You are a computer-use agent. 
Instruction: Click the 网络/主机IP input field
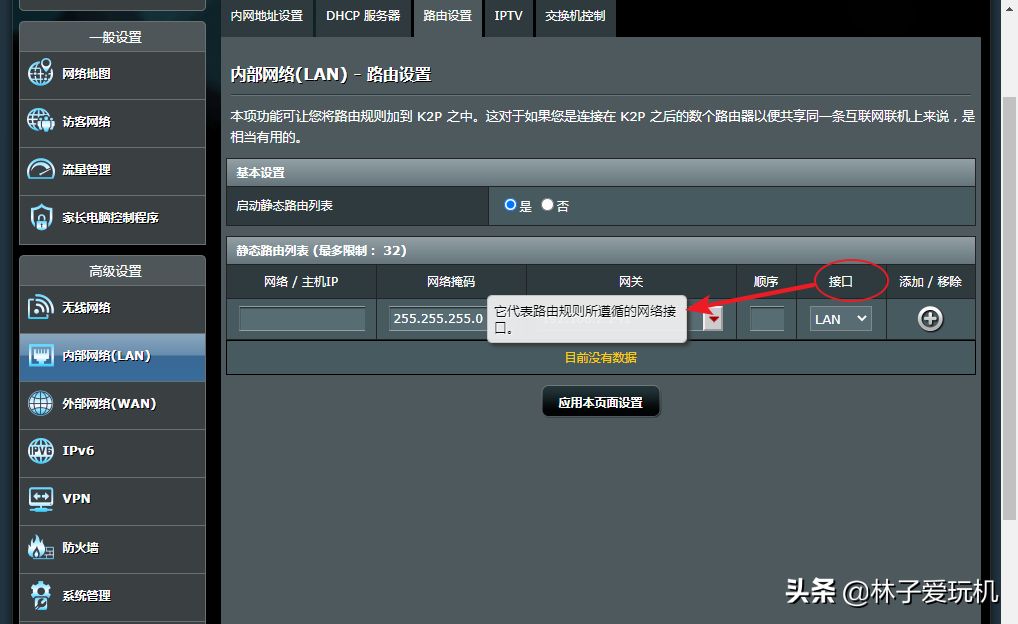(302, 319)
